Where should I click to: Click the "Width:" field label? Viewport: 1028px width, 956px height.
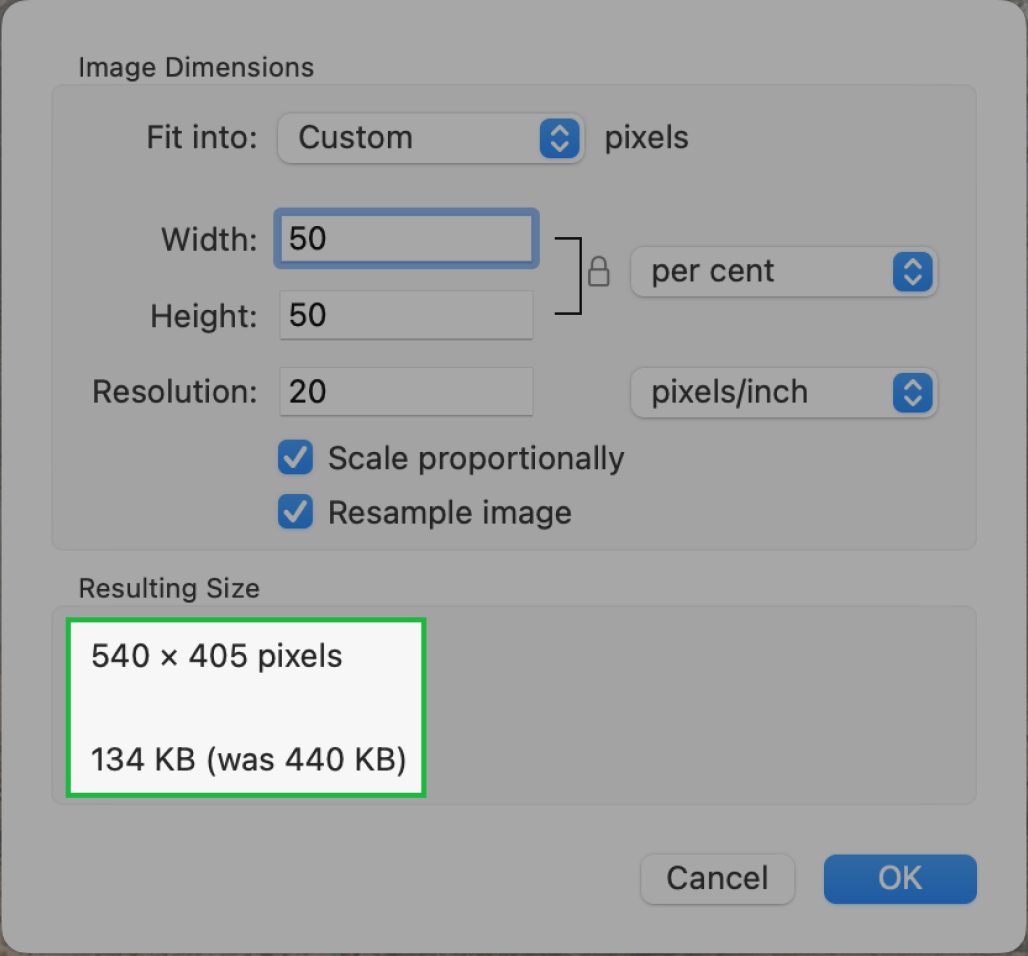pyautogui.click(x=209, y=240)
